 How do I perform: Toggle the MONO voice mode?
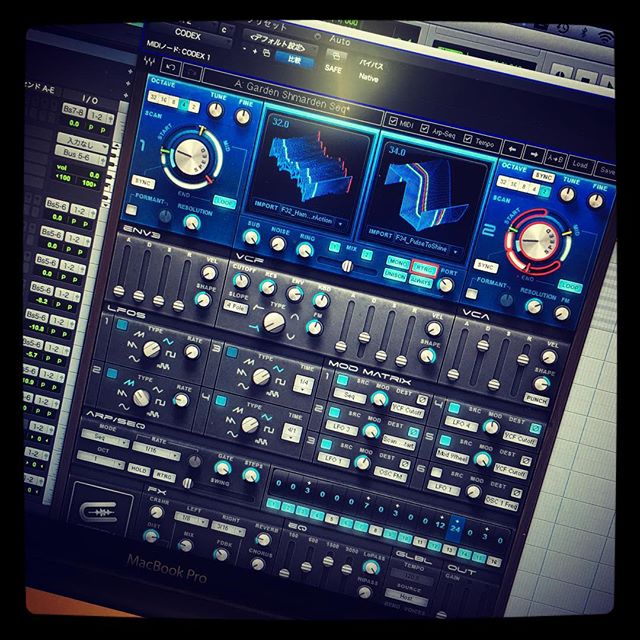(398, 262)
